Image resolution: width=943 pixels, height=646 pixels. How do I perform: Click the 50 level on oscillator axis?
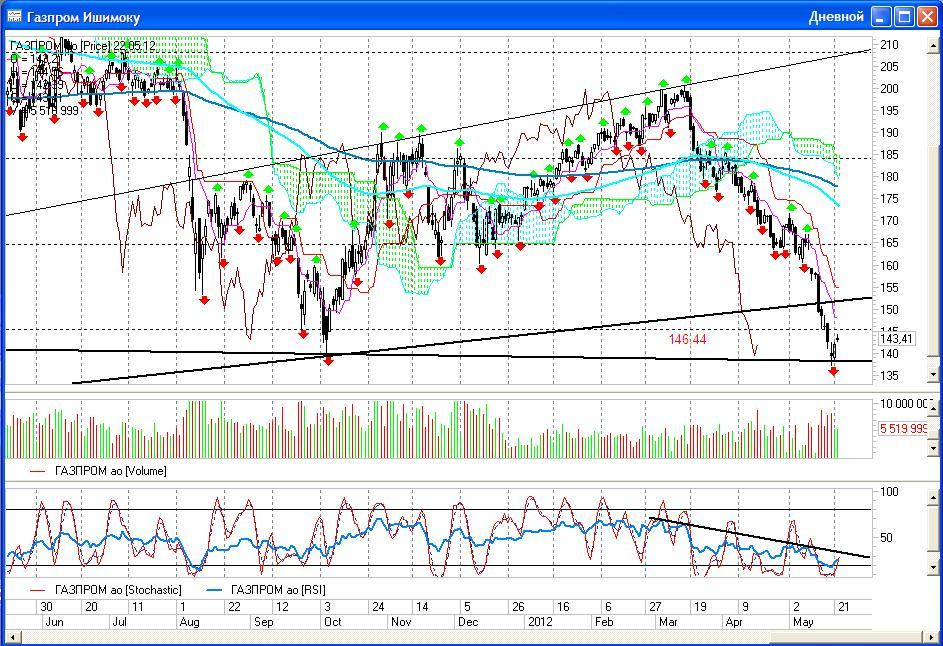coord(886,538)
